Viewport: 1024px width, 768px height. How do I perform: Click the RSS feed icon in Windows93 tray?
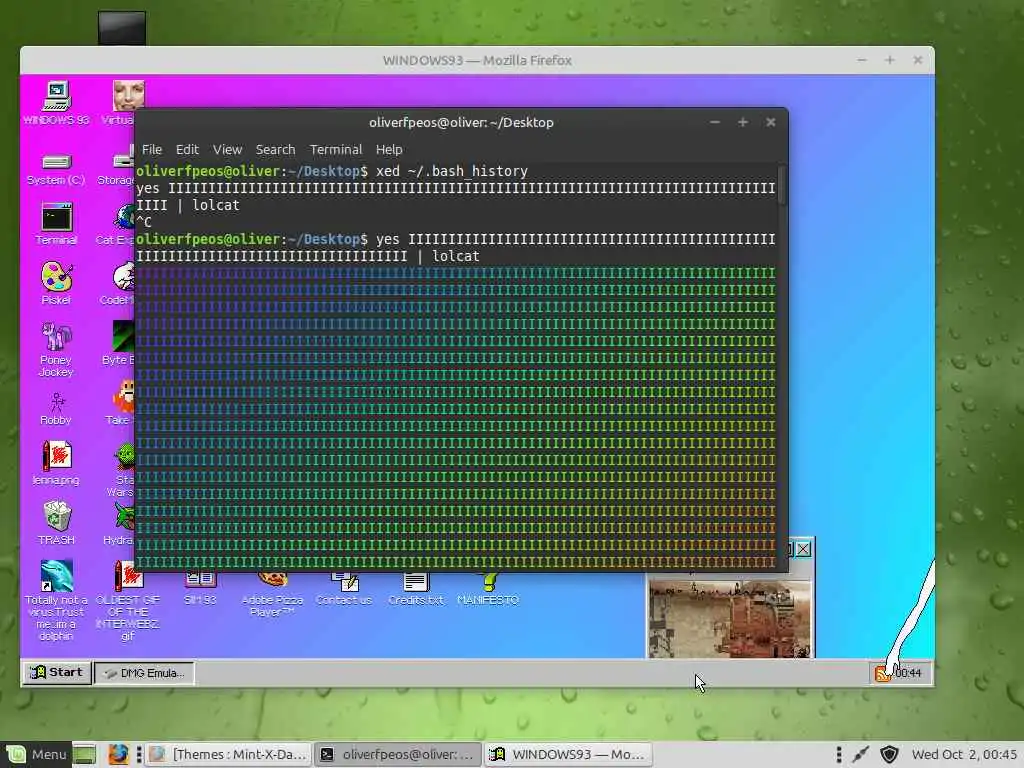pyautogui.click(x=882, y=673)
